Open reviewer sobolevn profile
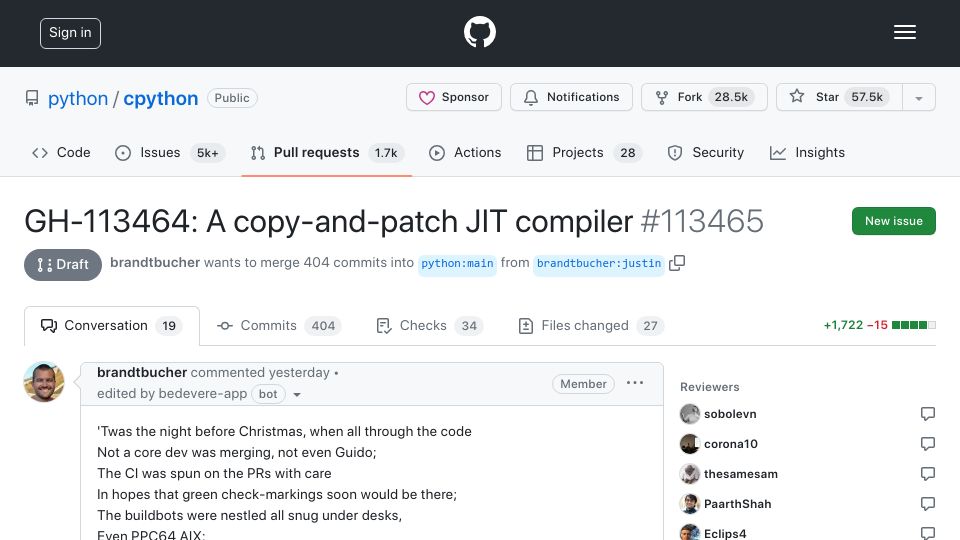The height and width of the screenshot is (540, 960). click(x=730, y=414)
